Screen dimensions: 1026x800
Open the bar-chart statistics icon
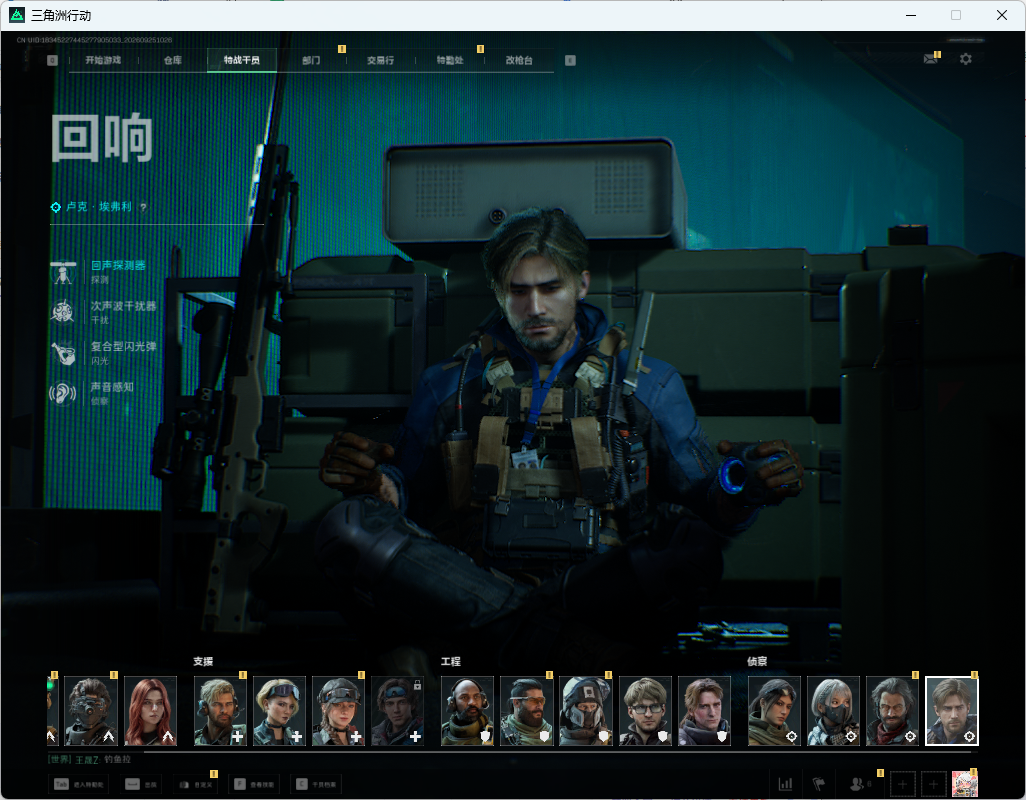point(785,783)
